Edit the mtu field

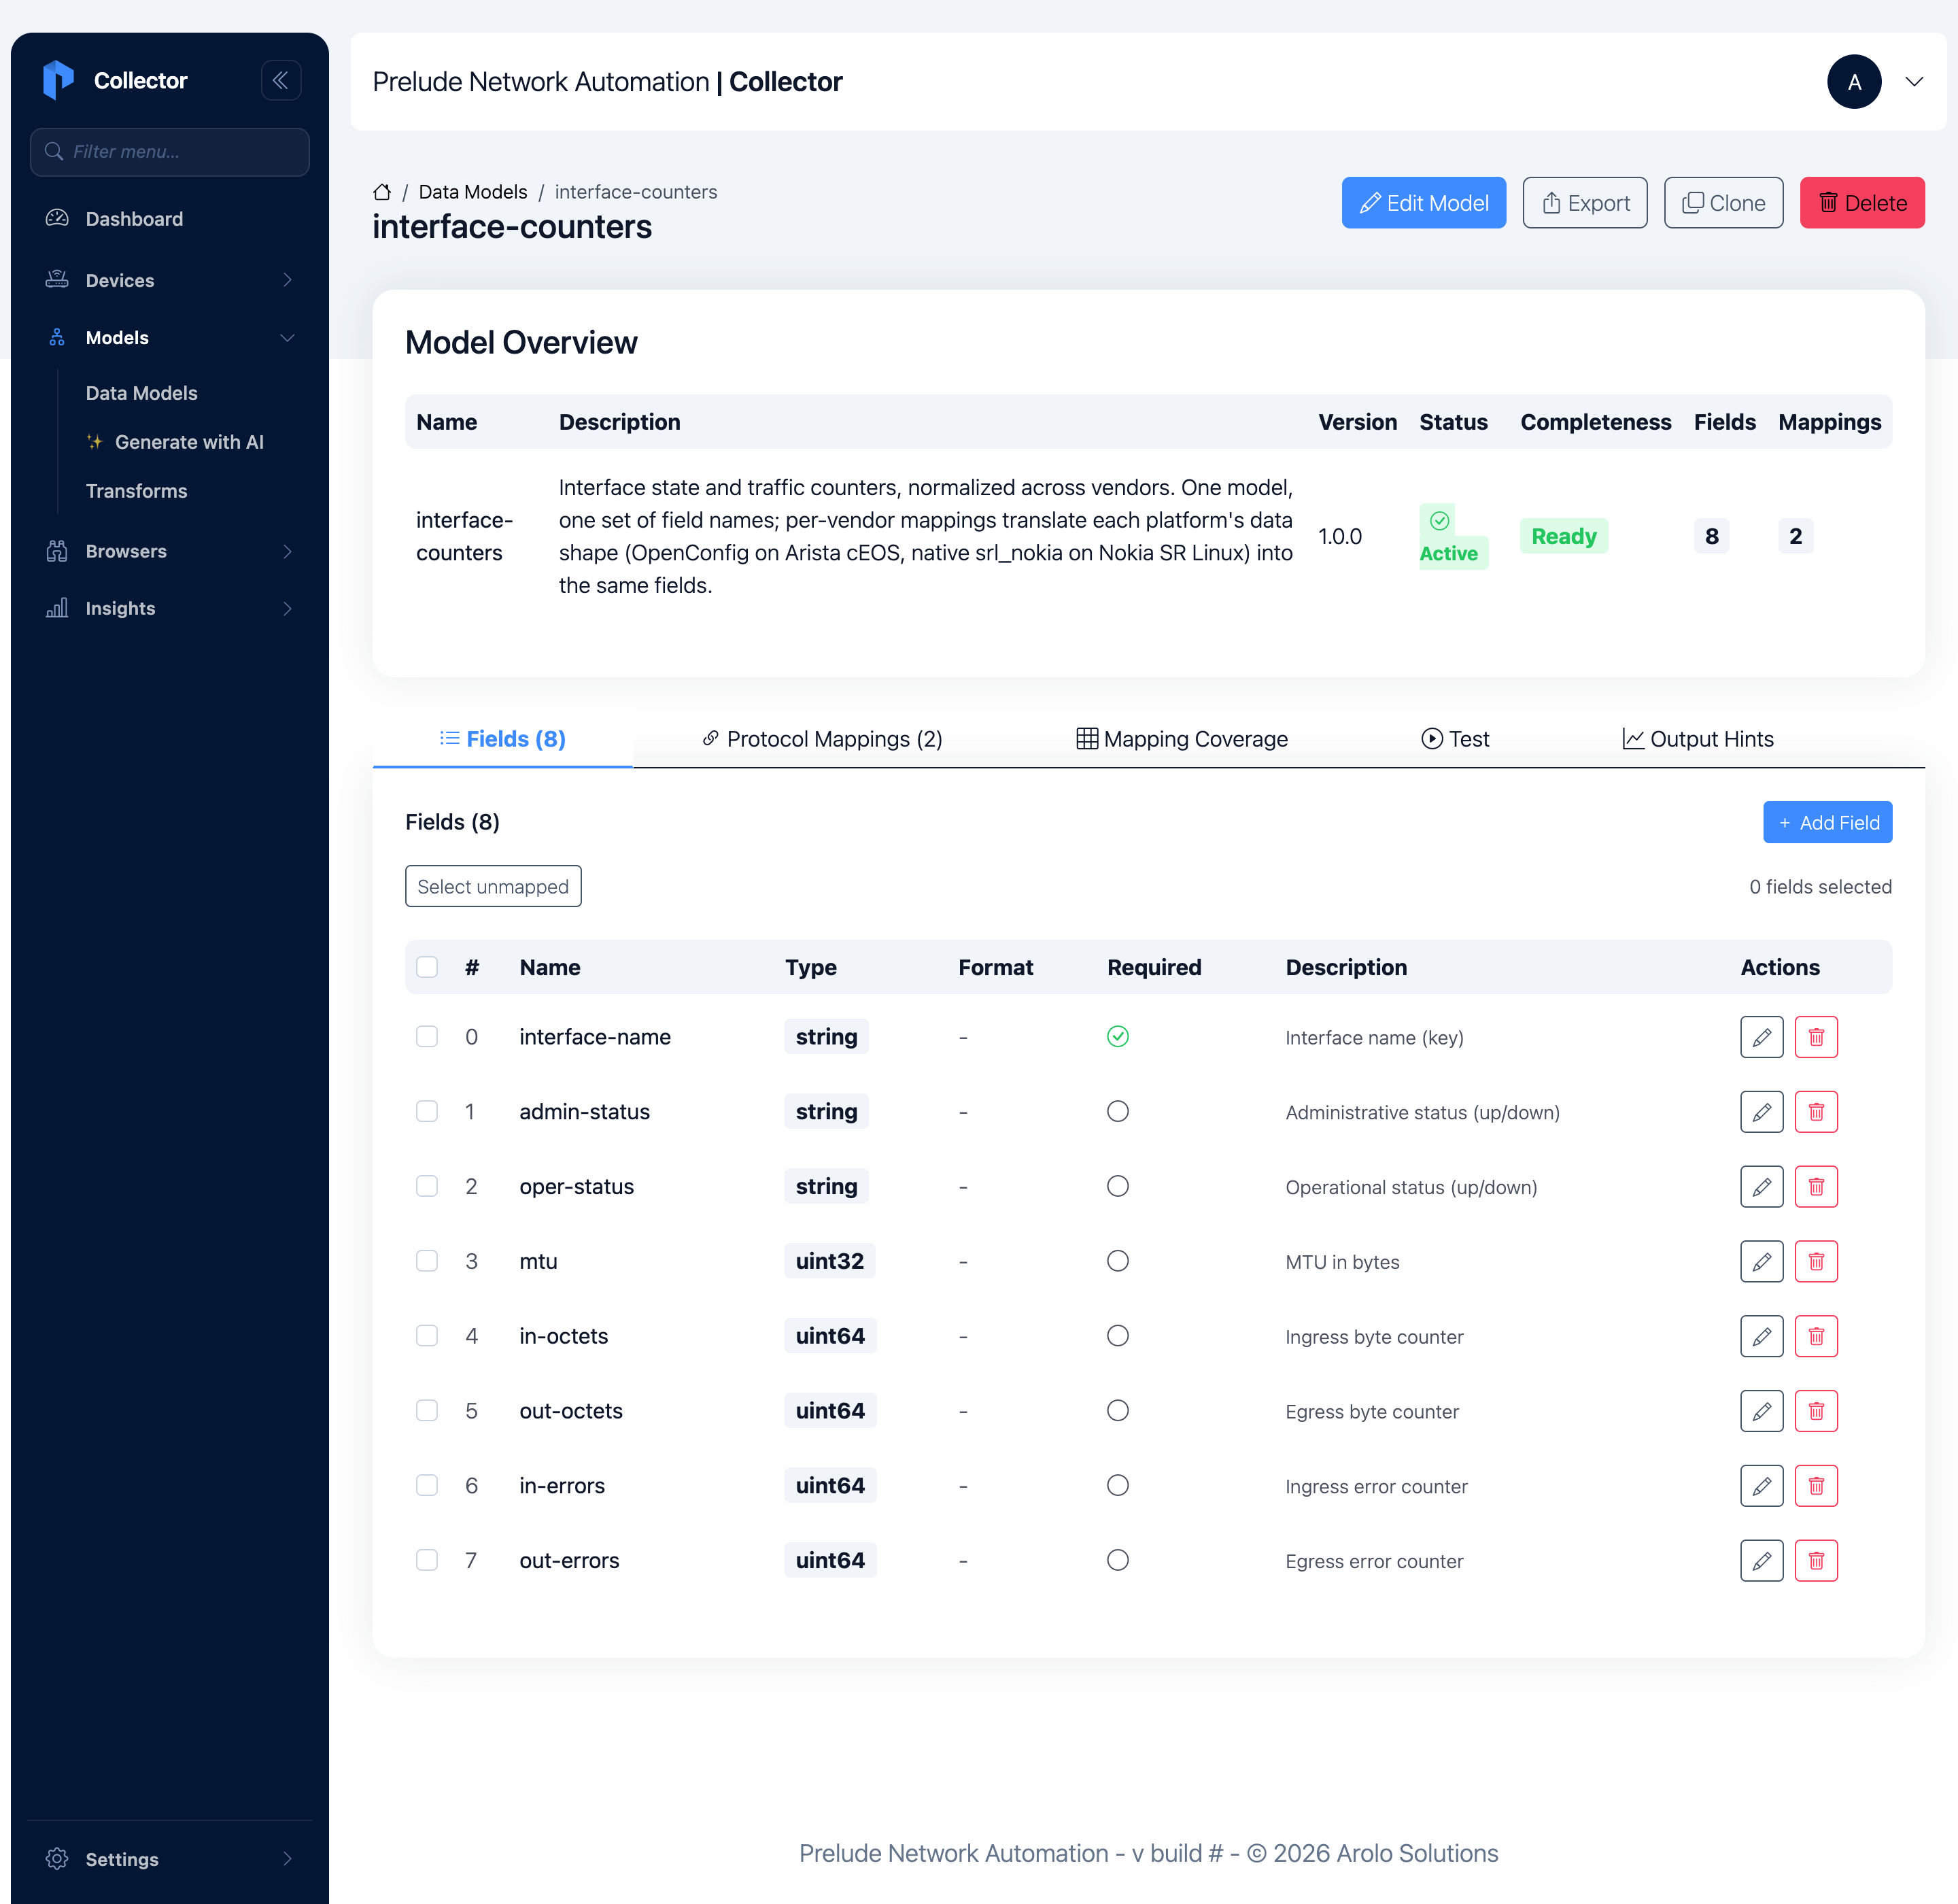pyautogui.click(x=1761, y=1261)
